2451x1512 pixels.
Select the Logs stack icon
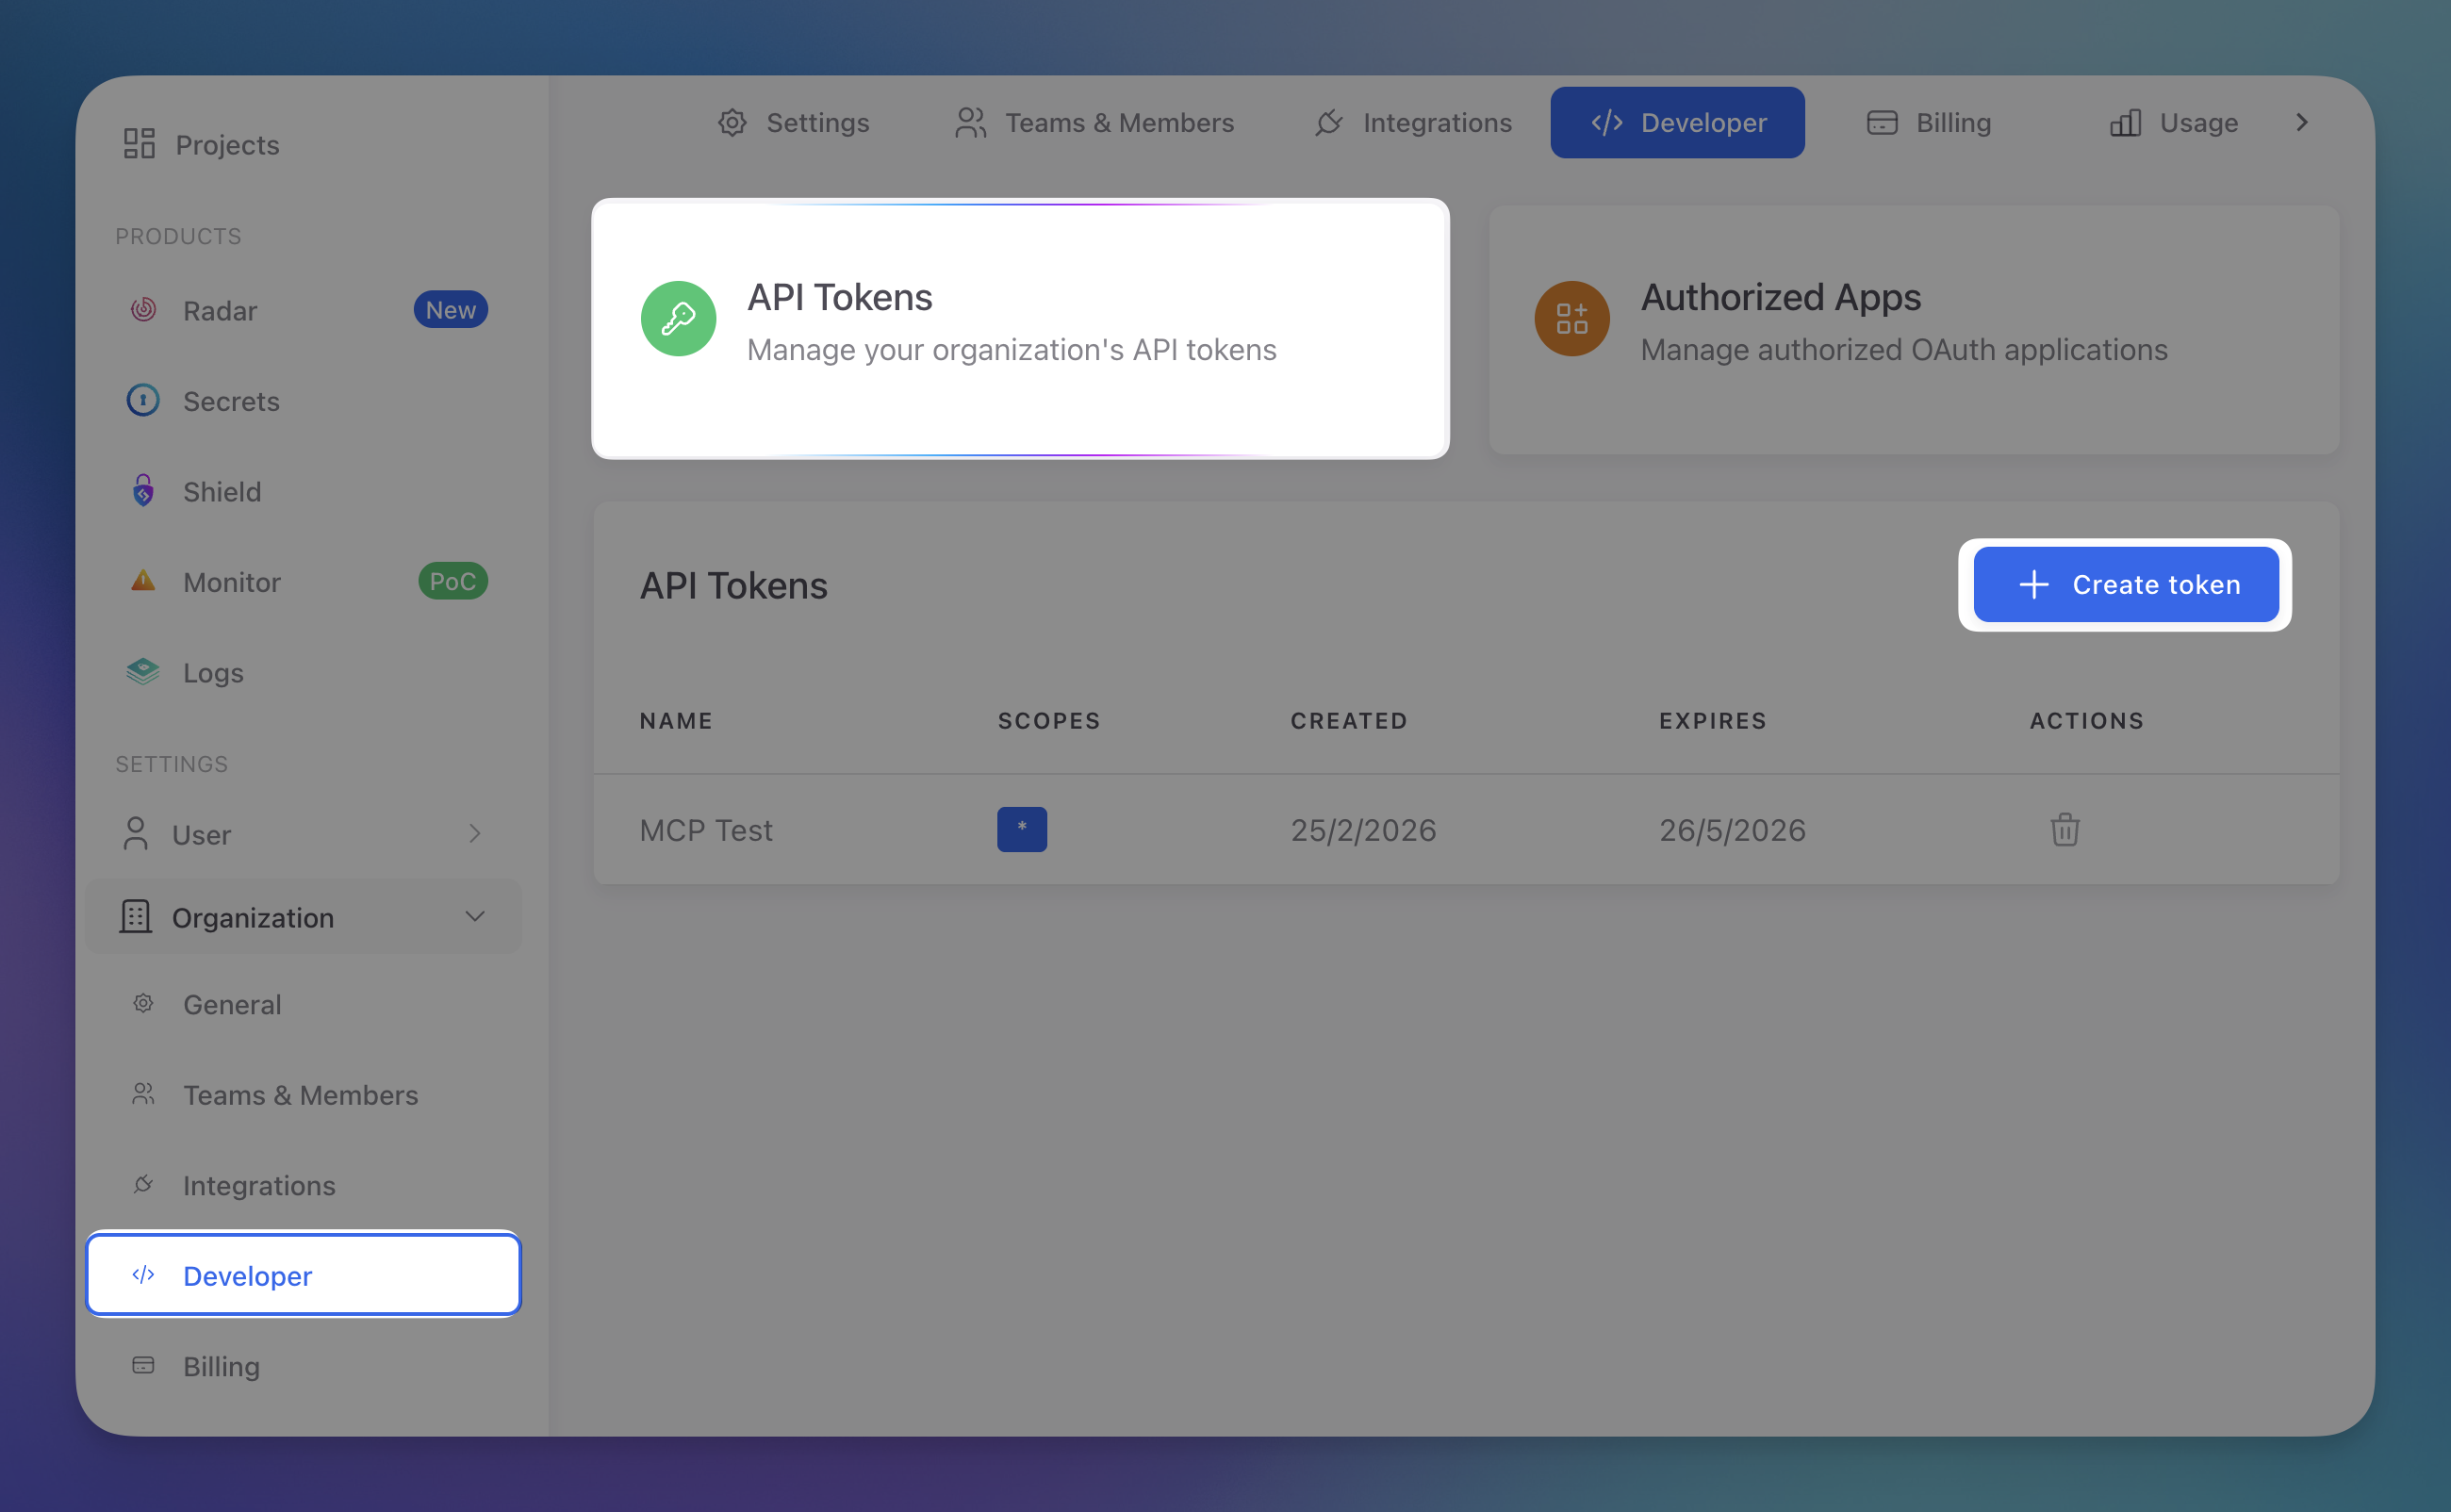(x=143, y=671)
